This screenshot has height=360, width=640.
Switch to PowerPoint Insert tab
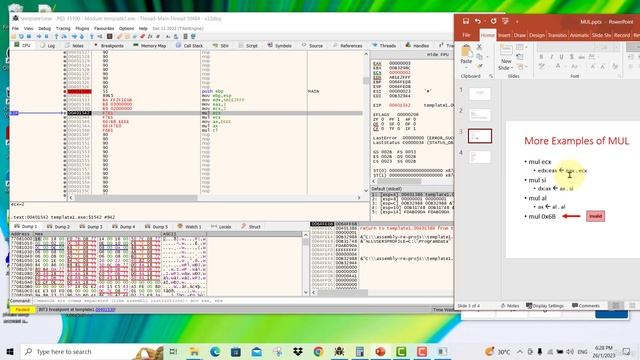coord(504,36)
